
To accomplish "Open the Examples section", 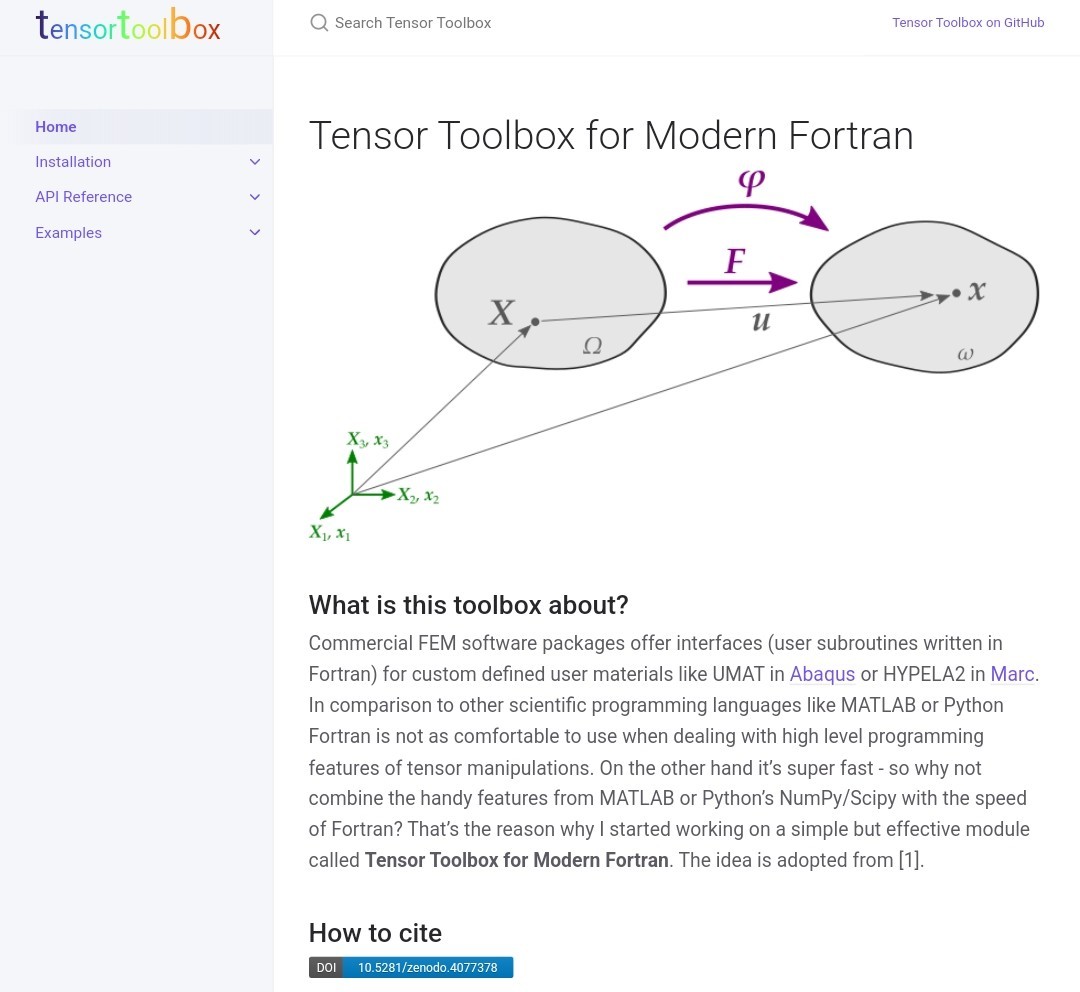I will click(68, 233).
